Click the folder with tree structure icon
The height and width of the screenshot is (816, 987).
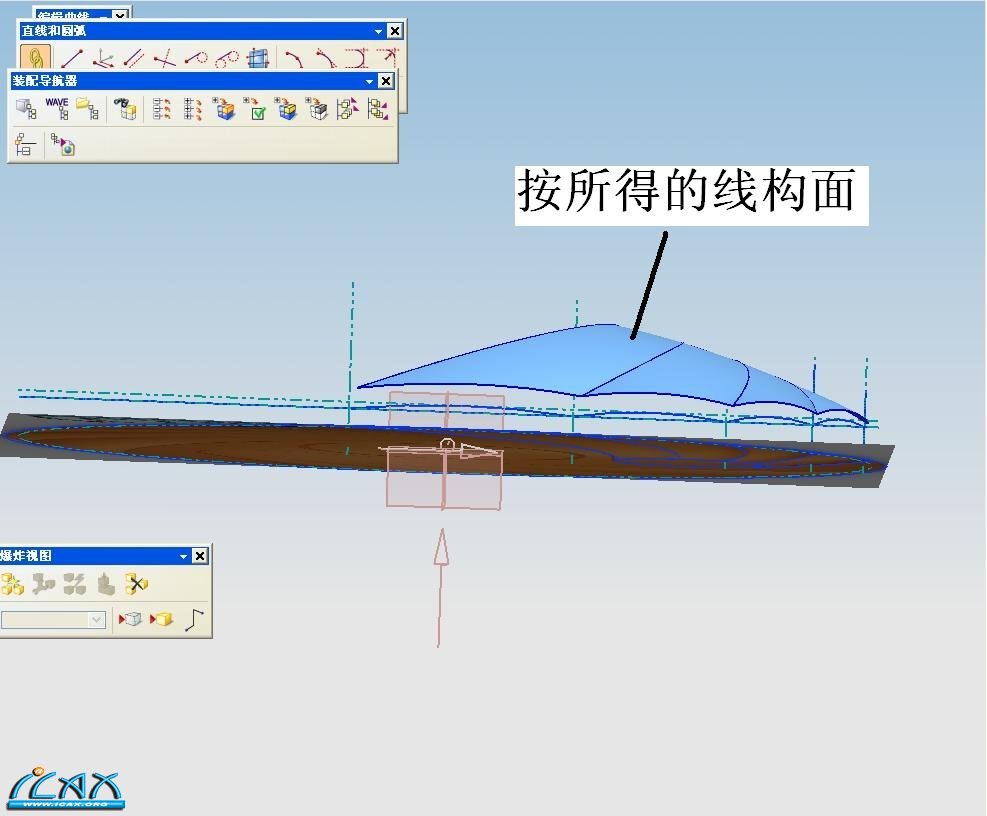point(87,109)
